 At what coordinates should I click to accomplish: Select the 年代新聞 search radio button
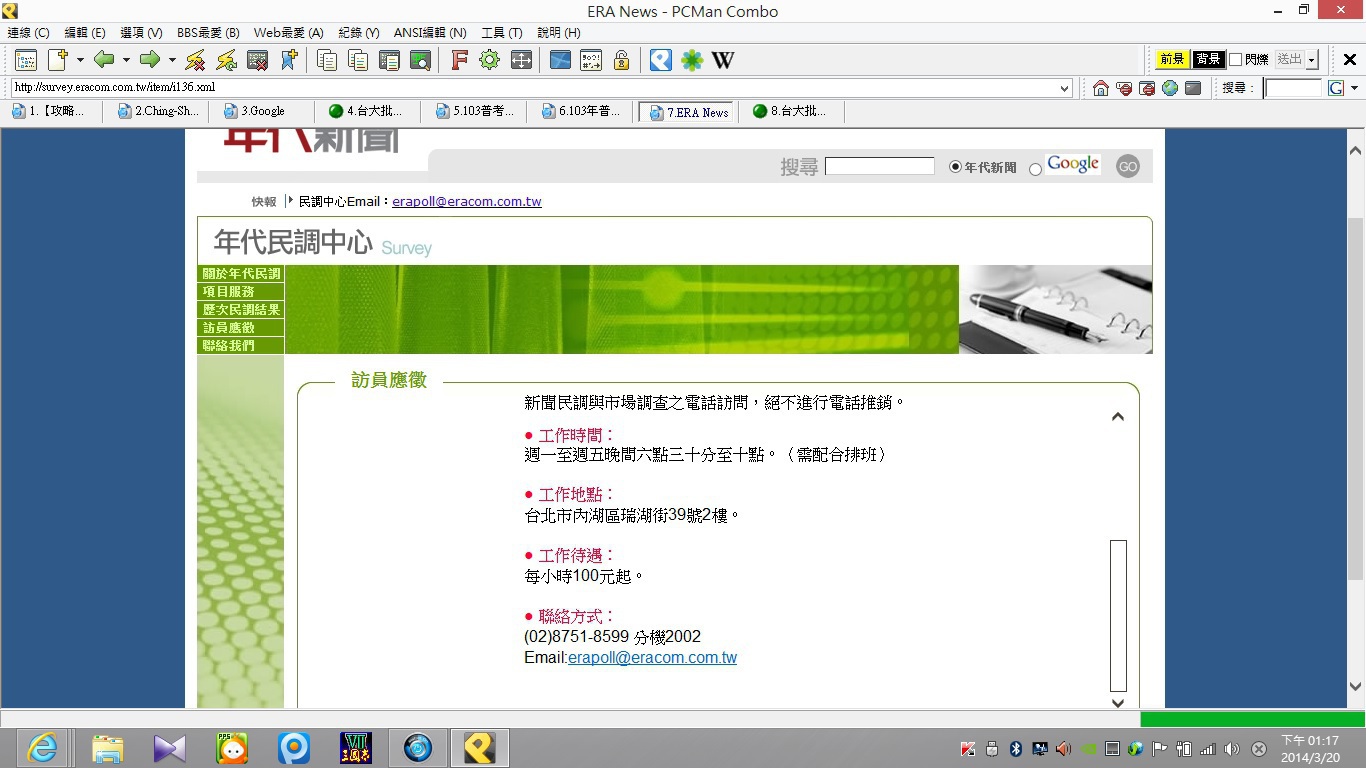pyautogui.click(x=955, y=167)
